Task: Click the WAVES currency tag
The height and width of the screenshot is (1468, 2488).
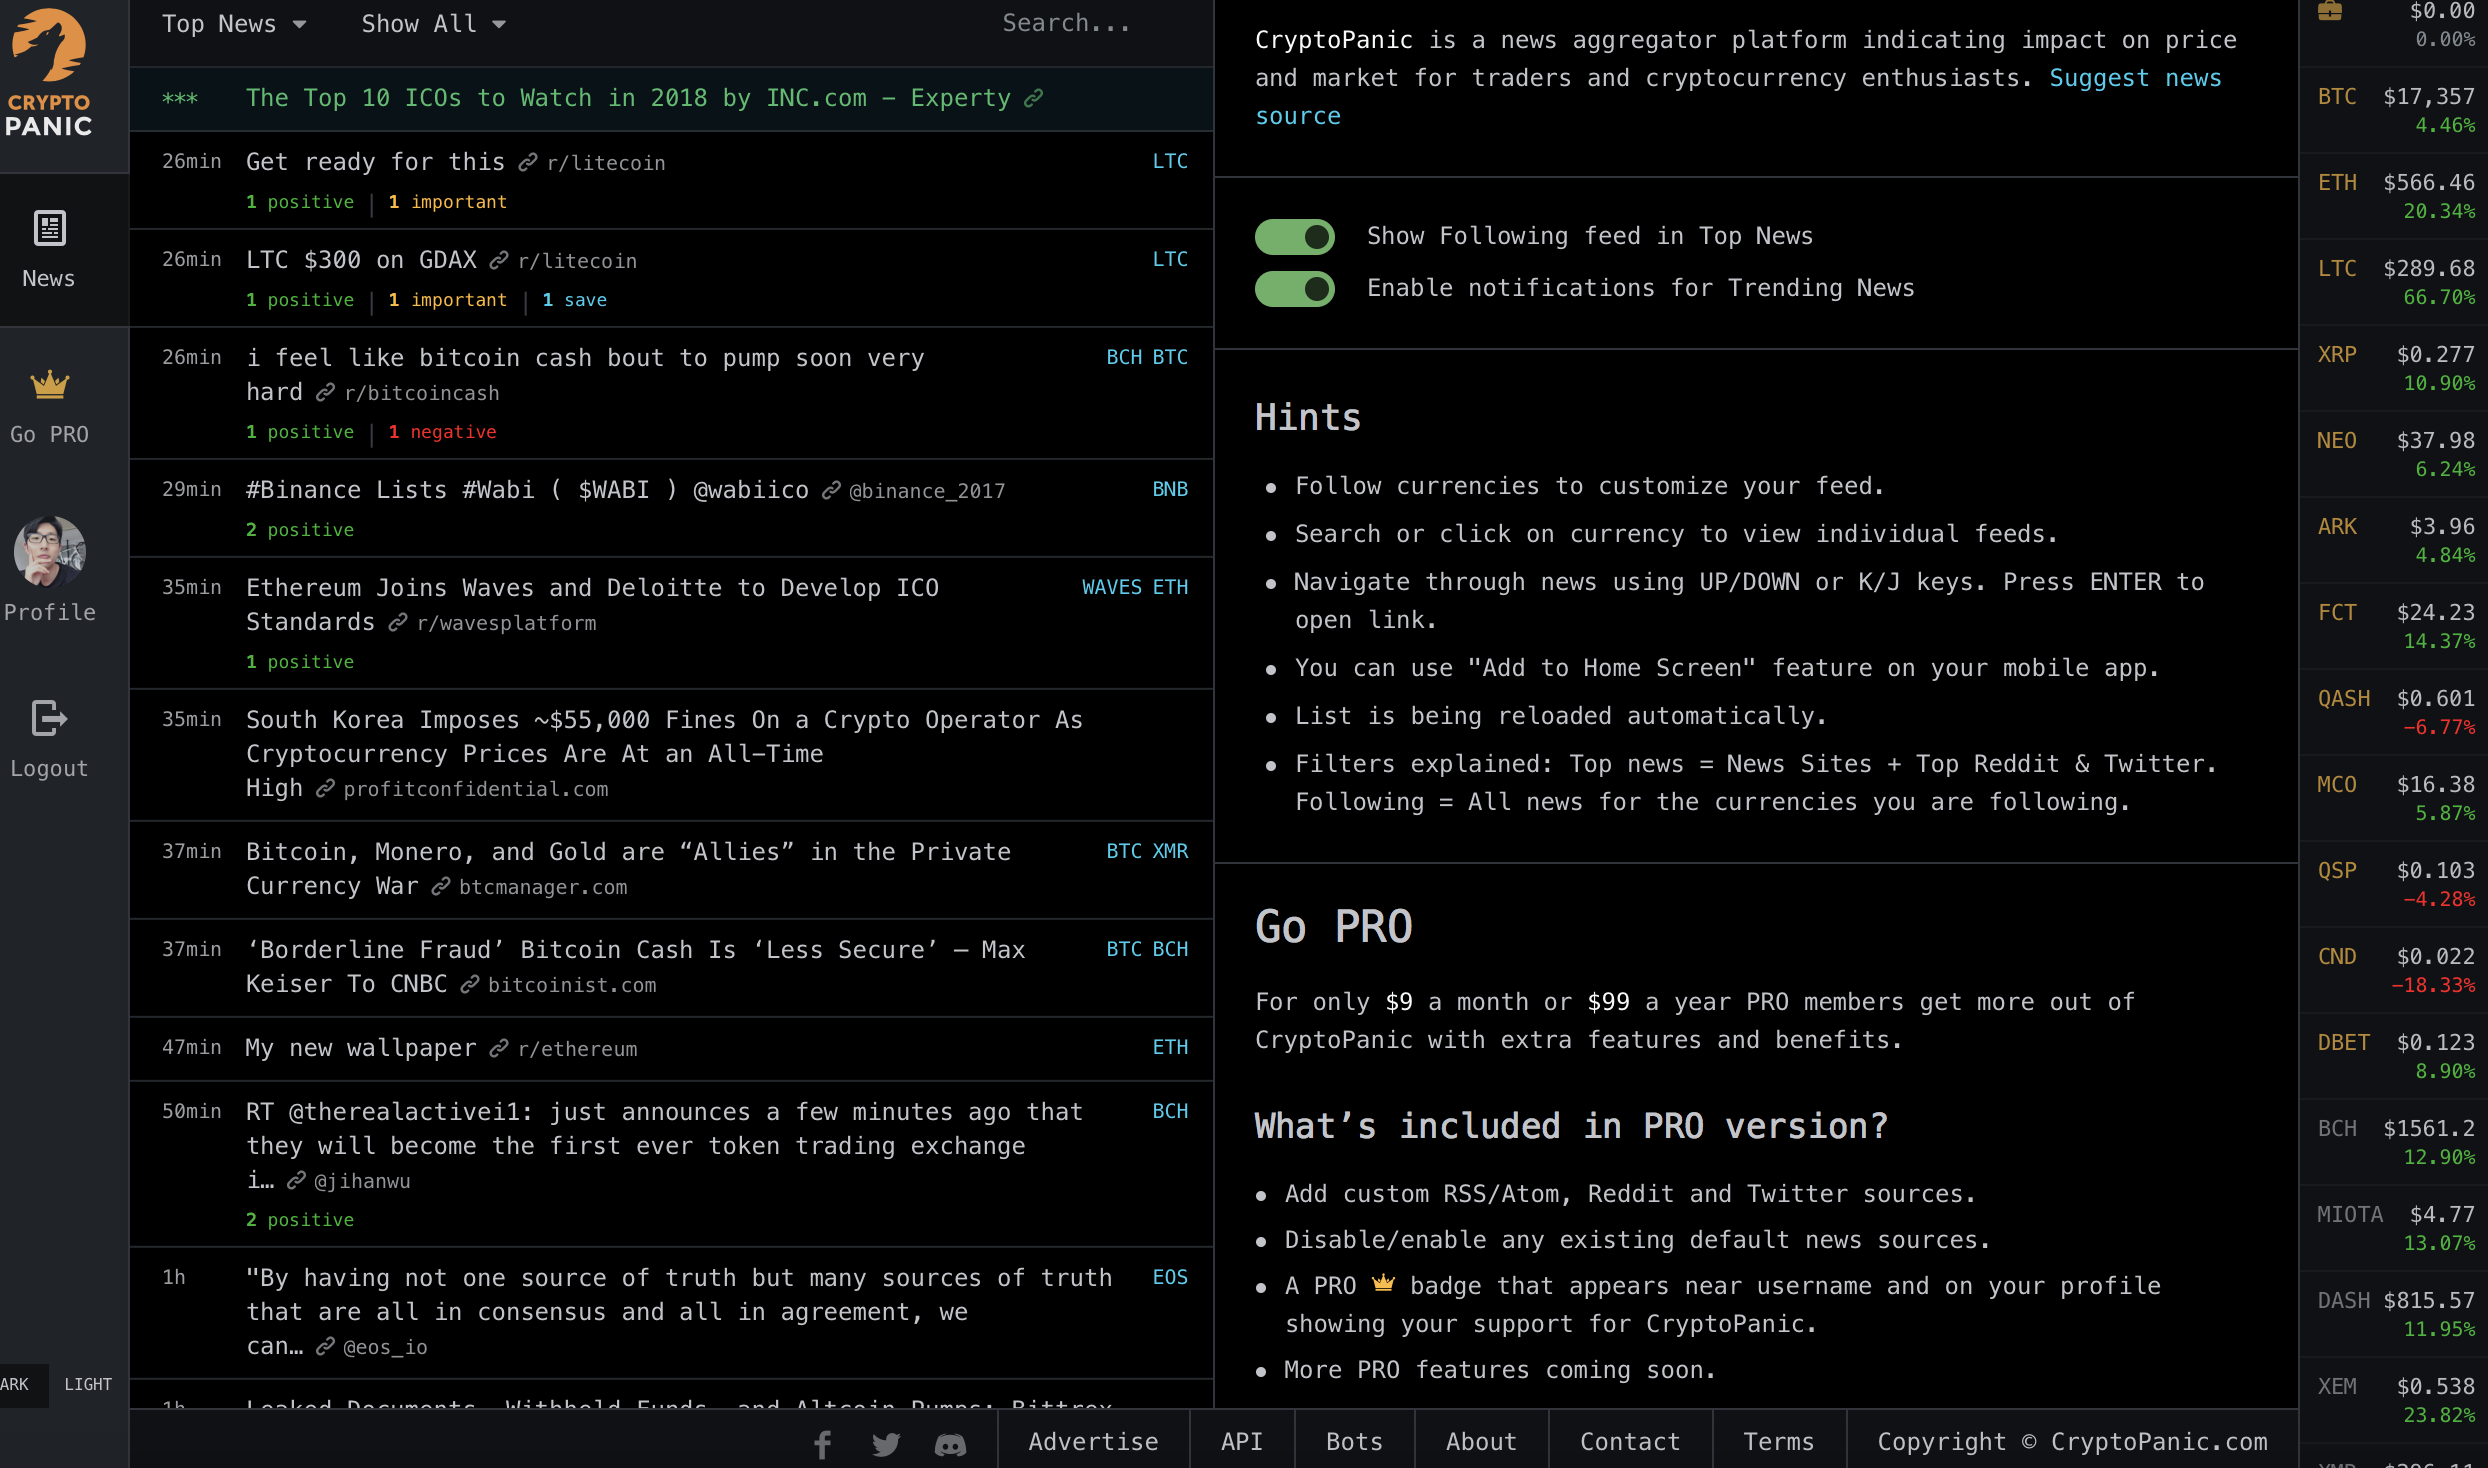Action: (x=1111, y=587)
